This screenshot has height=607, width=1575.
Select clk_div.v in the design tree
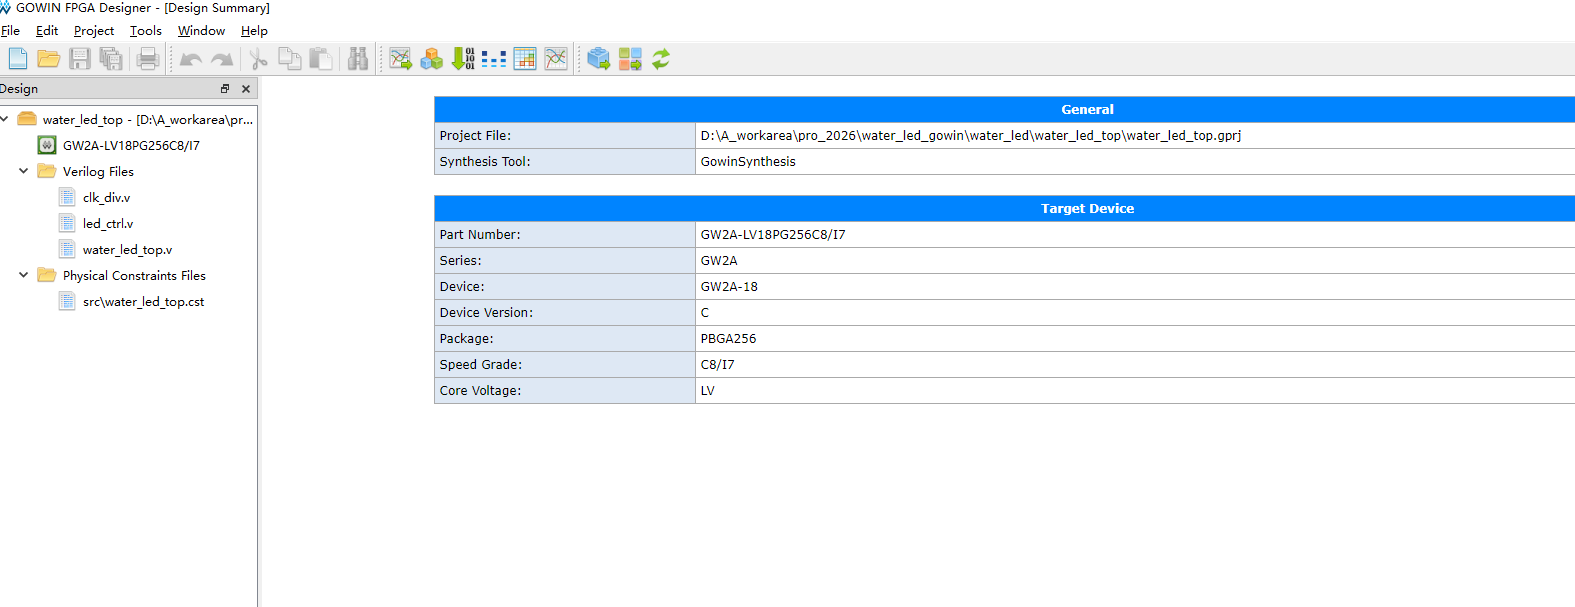tap(106, 197)
